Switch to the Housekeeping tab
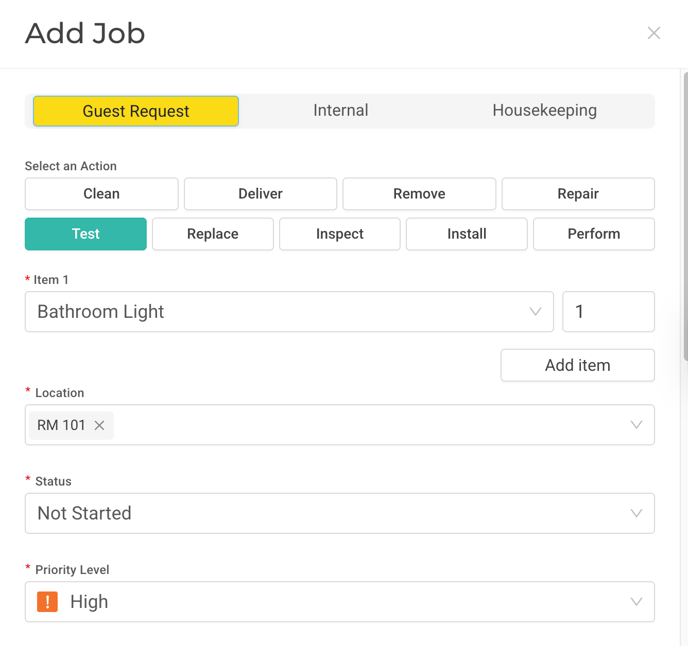Image resolution: width=688 pixels, height=646 pixels. 544,111
